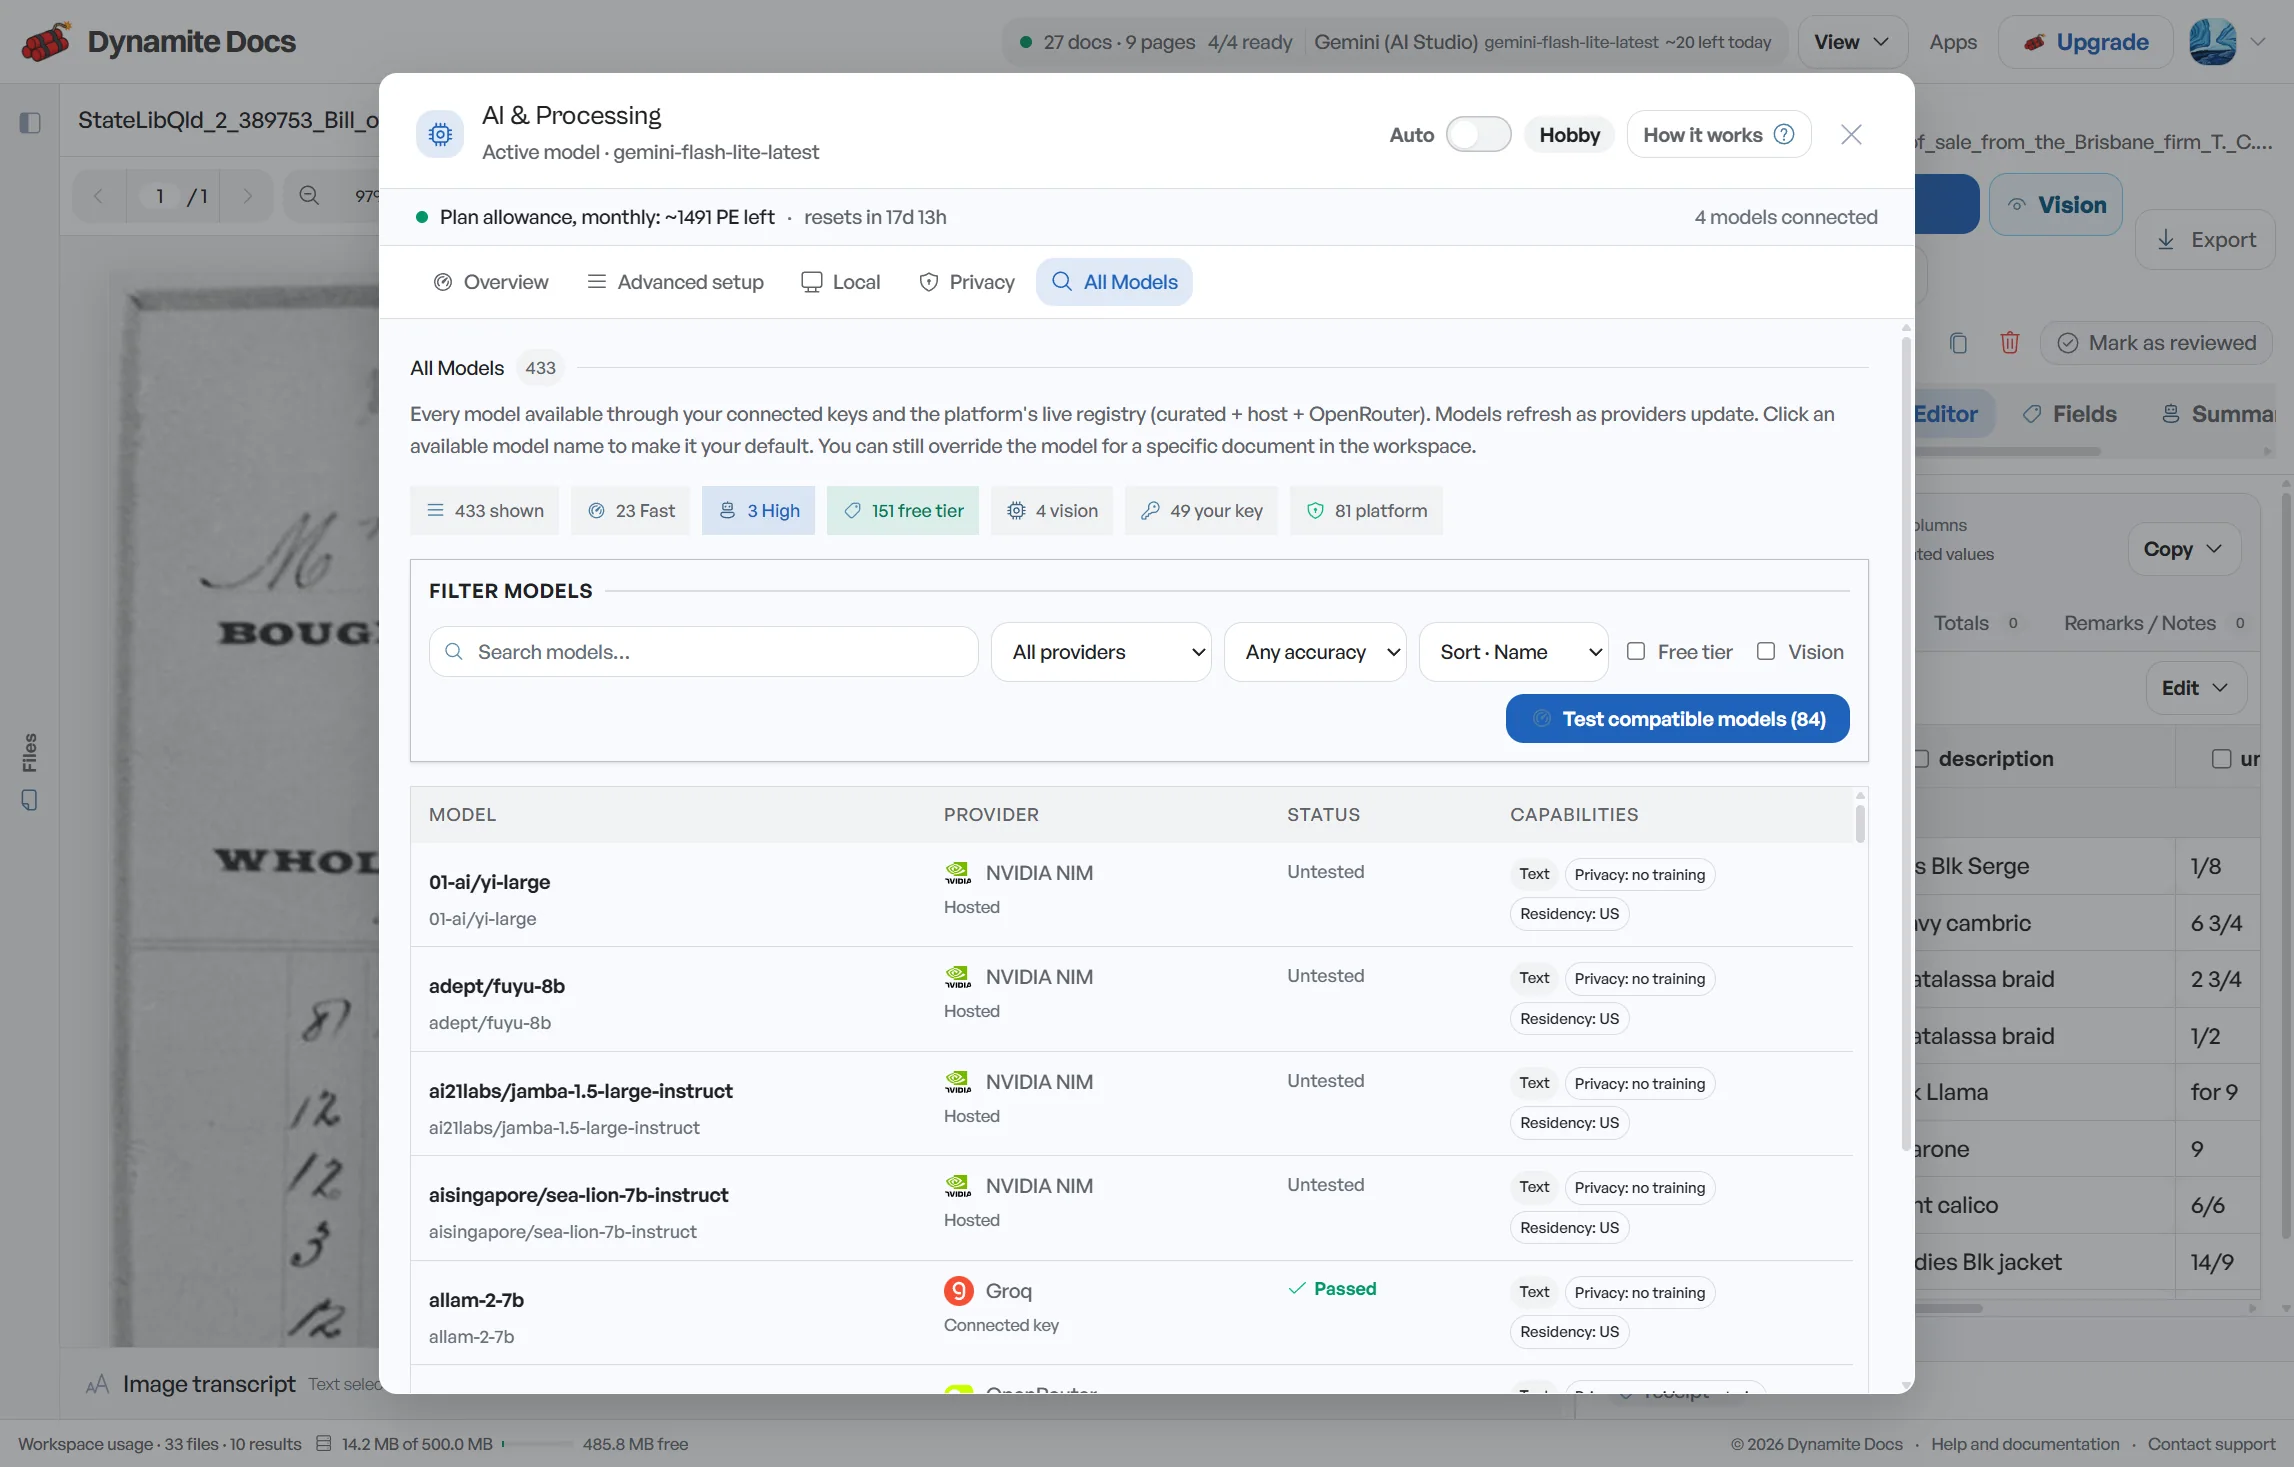
Task: Go to next page arrow
Action: (x=247, y=196)
